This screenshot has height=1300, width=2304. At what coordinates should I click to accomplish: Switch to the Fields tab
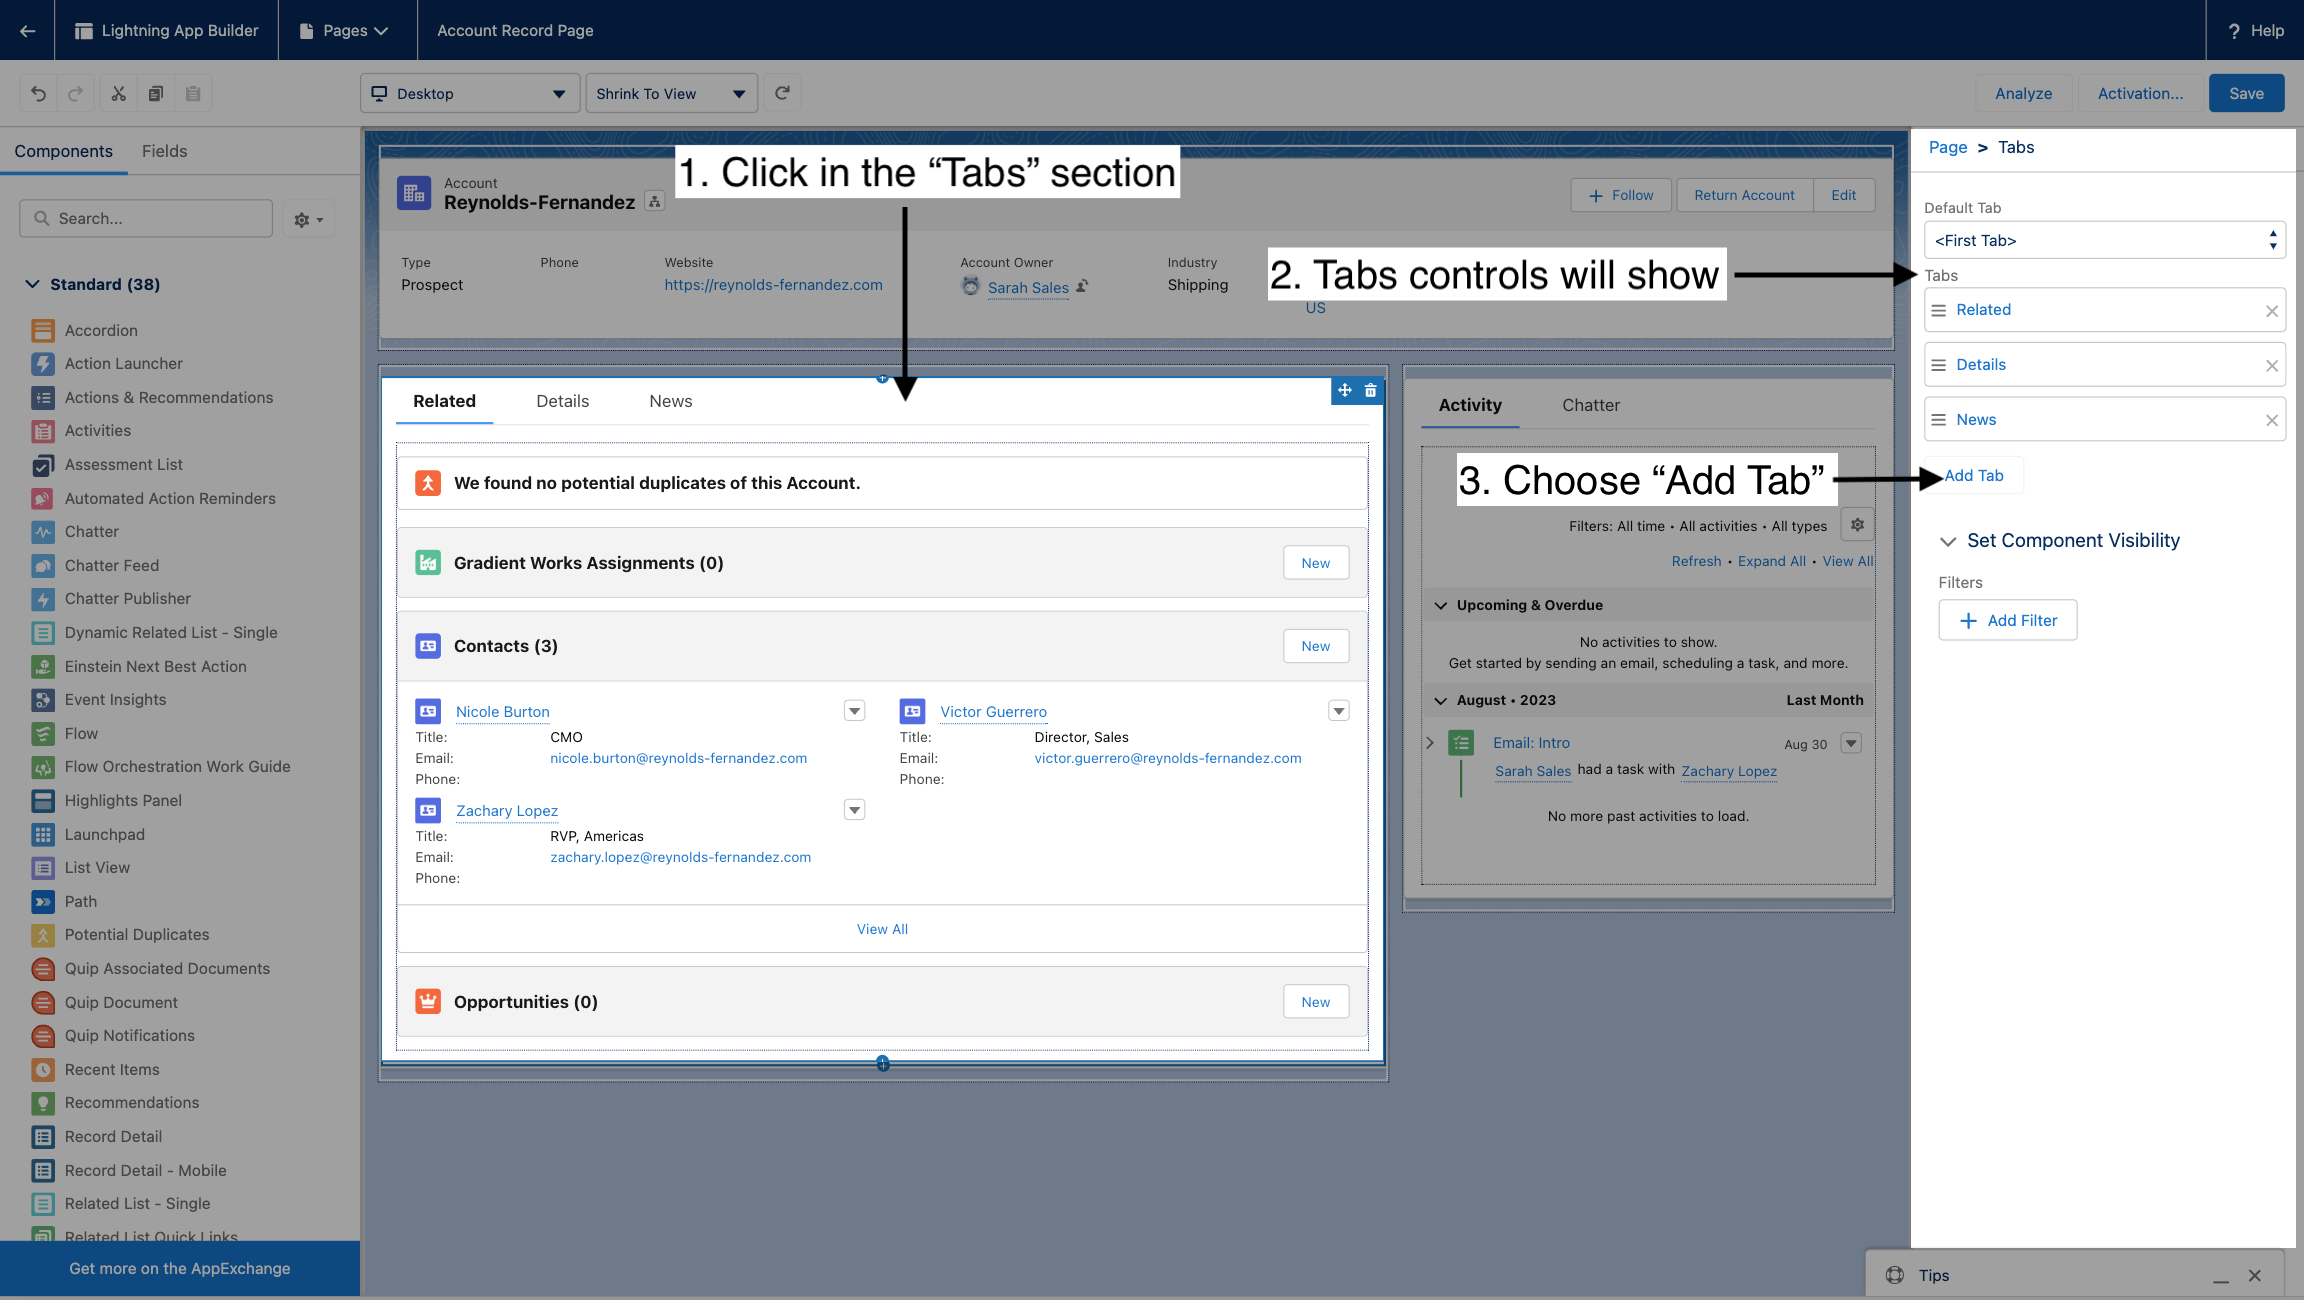pyautogui.click(x=164, y=151)
